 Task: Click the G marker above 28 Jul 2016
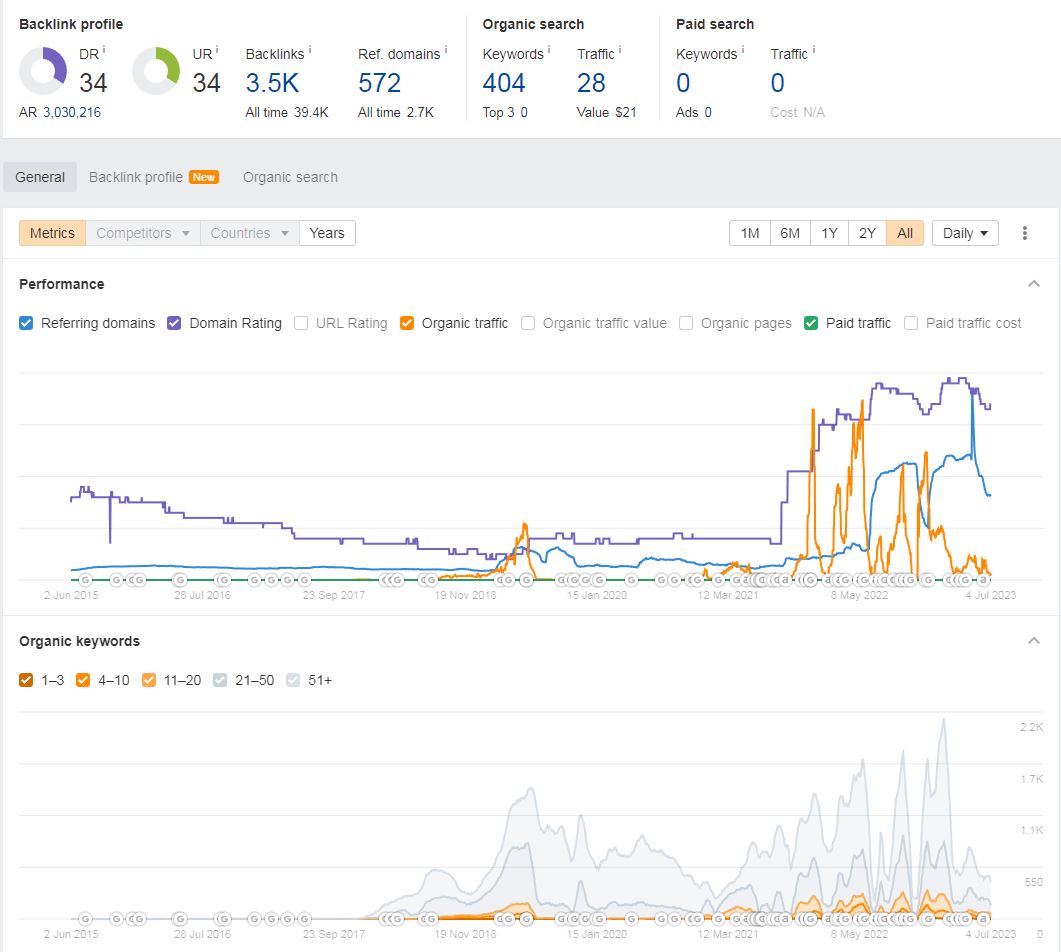coord(180,580)
